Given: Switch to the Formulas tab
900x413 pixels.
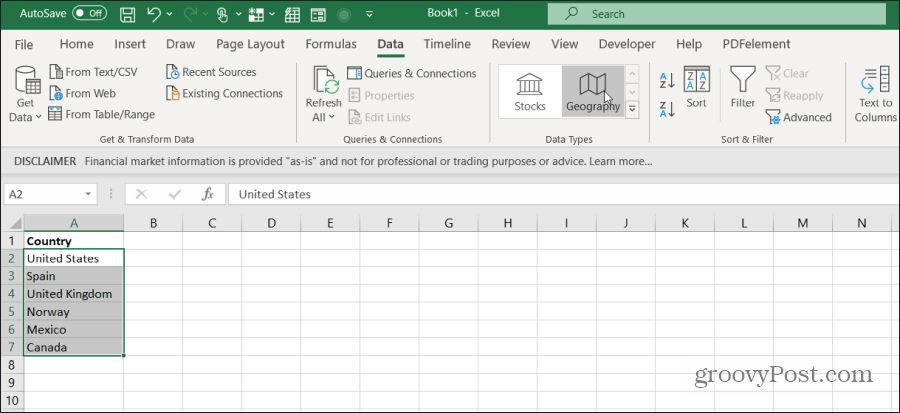Looking at the screenshot, I should pyautogui.click(x=330, y=44).
